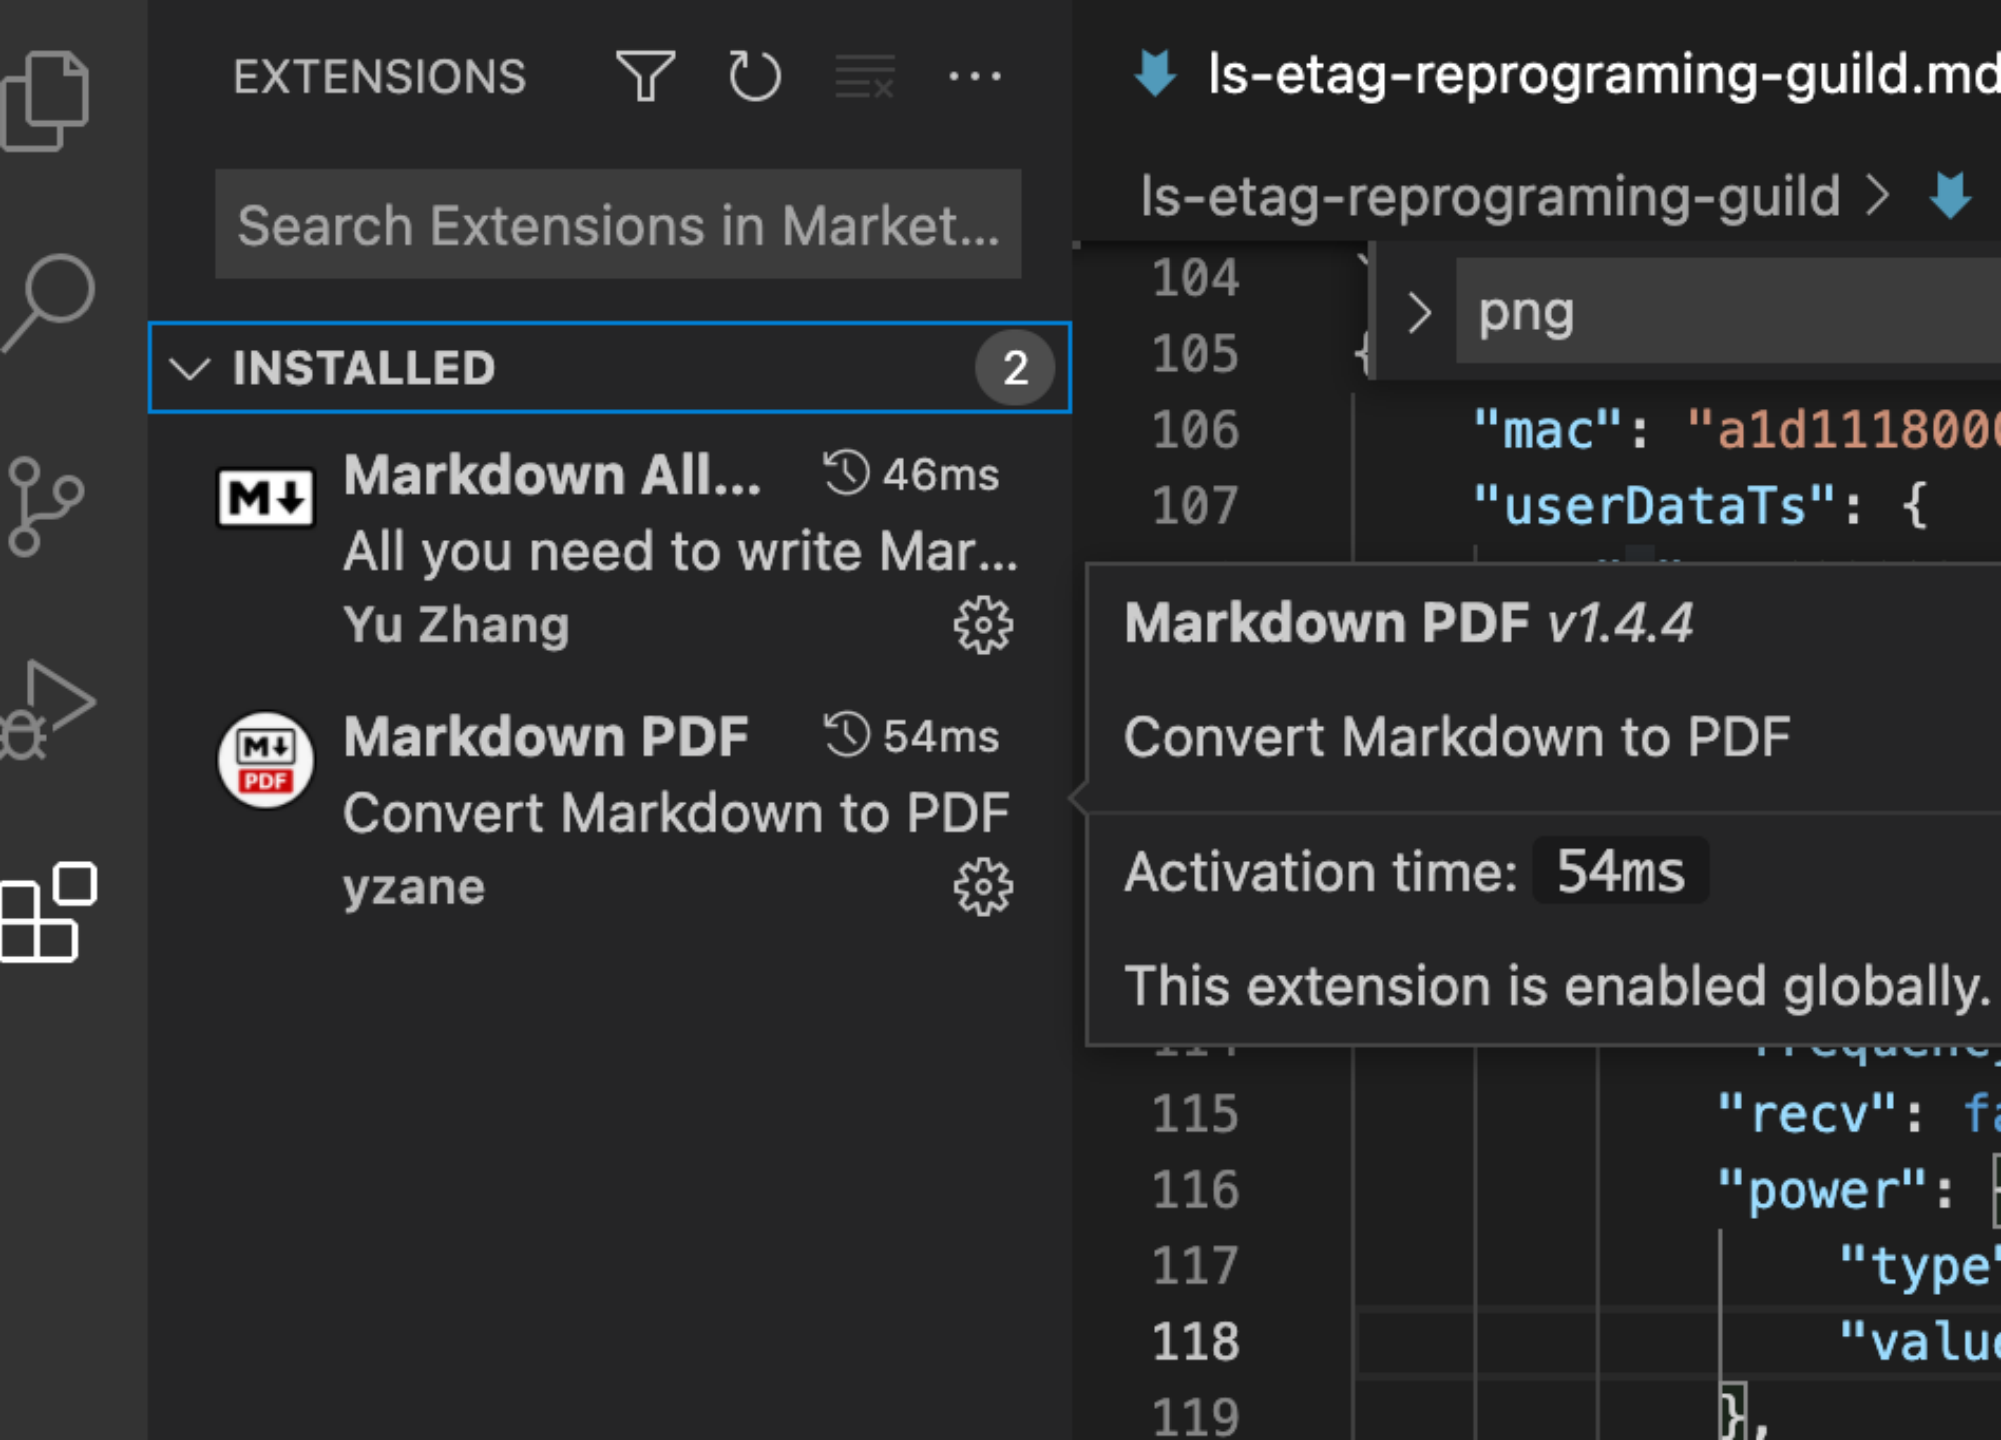Open Markdown All in One manage gear
Image resolution: width=2001 pixels, height=1440 pixels.
(982, 626)
